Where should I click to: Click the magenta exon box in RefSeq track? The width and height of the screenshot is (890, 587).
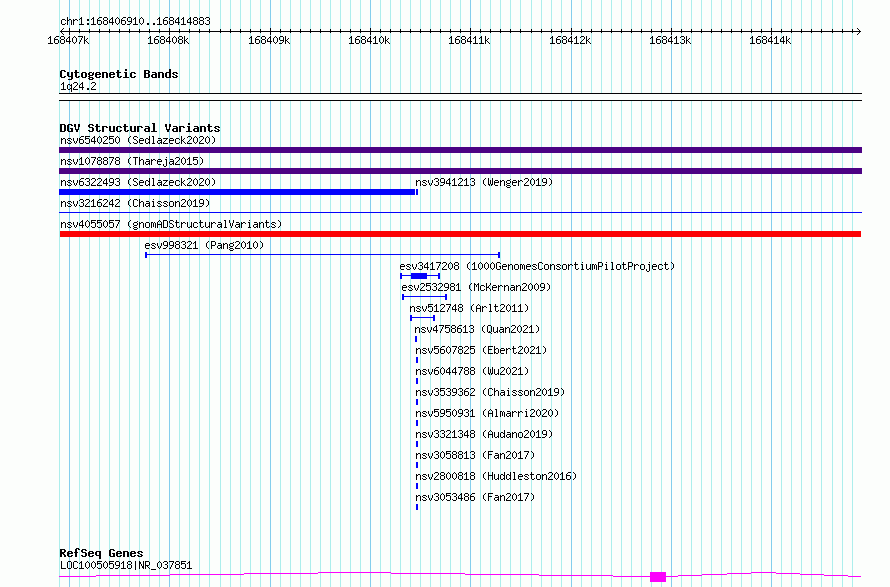pyautogui.click(x=658, y=577)
